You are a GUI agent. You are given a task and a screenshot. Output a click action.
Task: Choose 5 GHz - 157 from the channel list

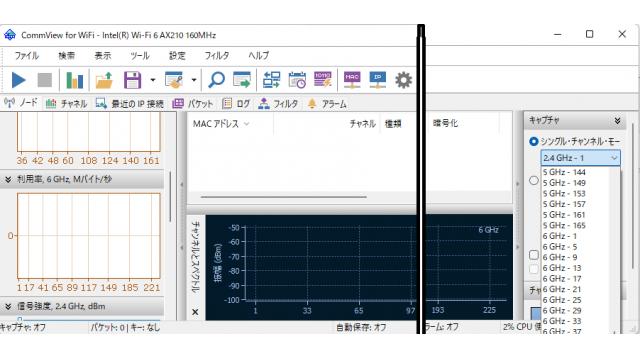pos(564,204)
